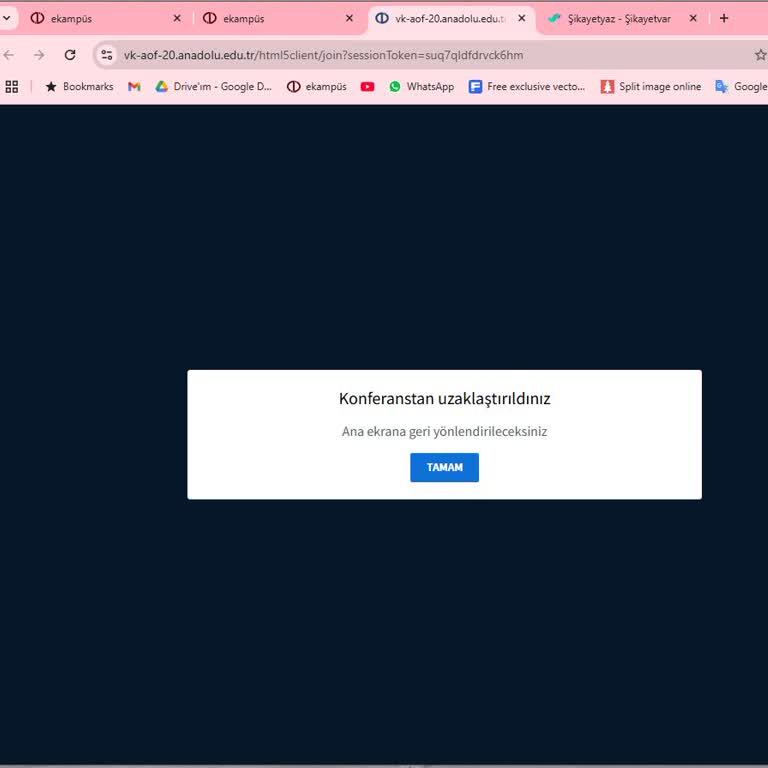768x768 pixels.
Task: Click the TAMAM button in the dialog
Action: [444, 467]
